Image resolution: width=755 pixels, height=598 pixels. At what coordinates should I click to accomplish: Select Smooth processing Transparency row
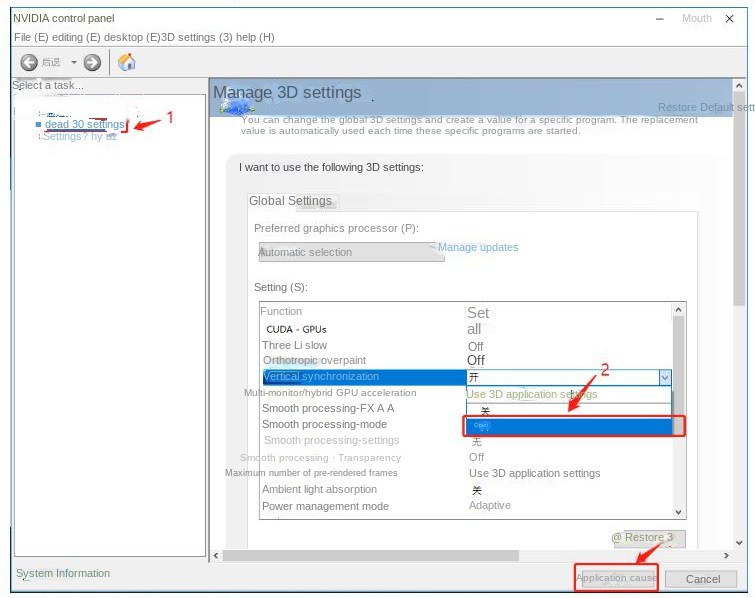pos(320,457)
